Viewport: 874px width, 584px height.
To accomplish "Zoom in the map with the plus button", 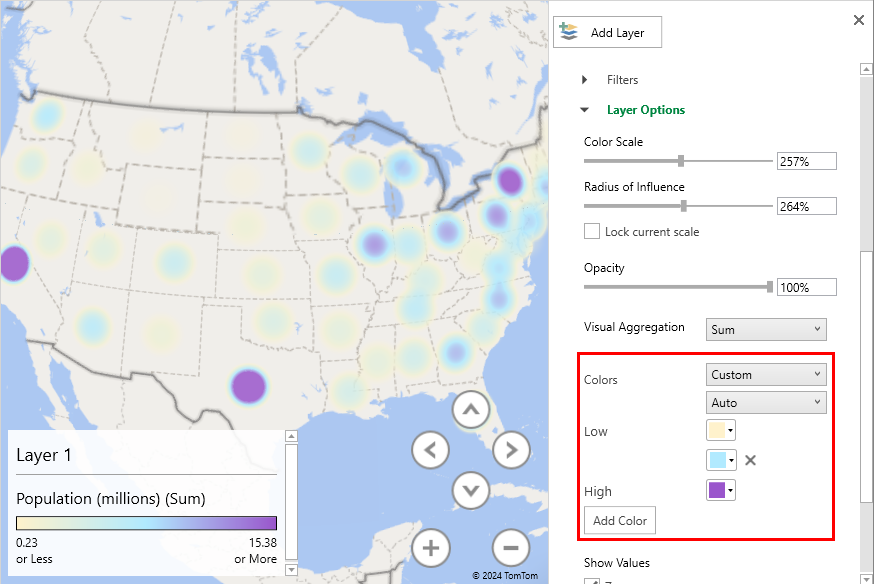I will (430, 548).
